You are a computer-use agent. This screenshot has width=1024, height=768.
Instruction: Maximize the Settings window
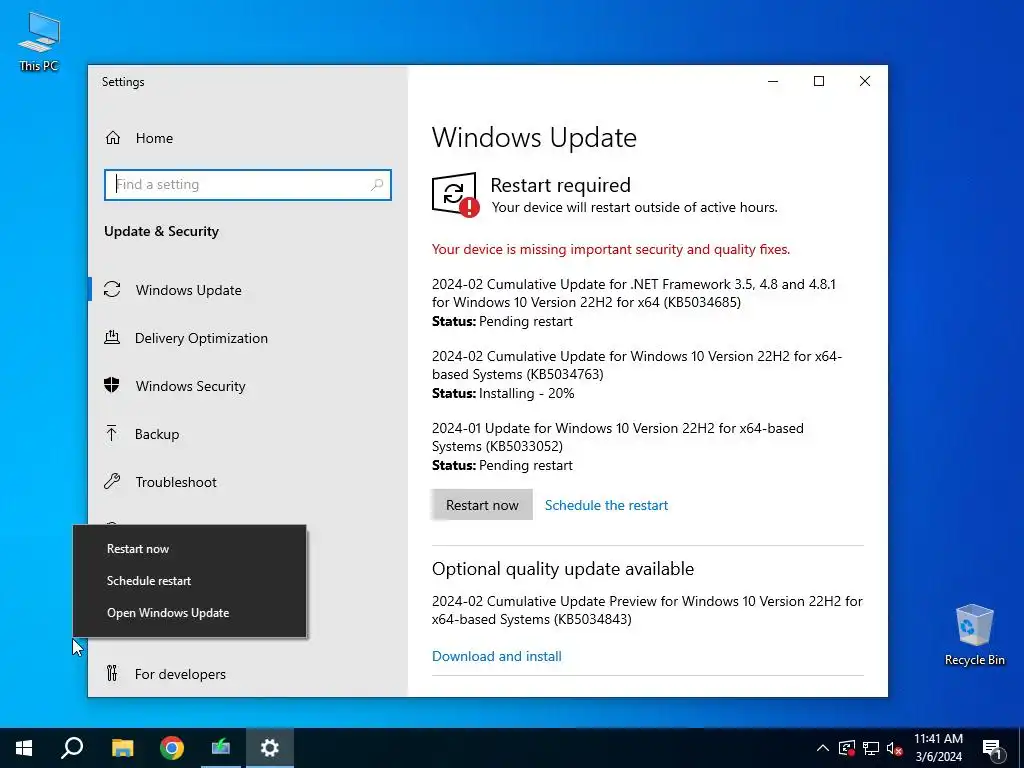818,81
